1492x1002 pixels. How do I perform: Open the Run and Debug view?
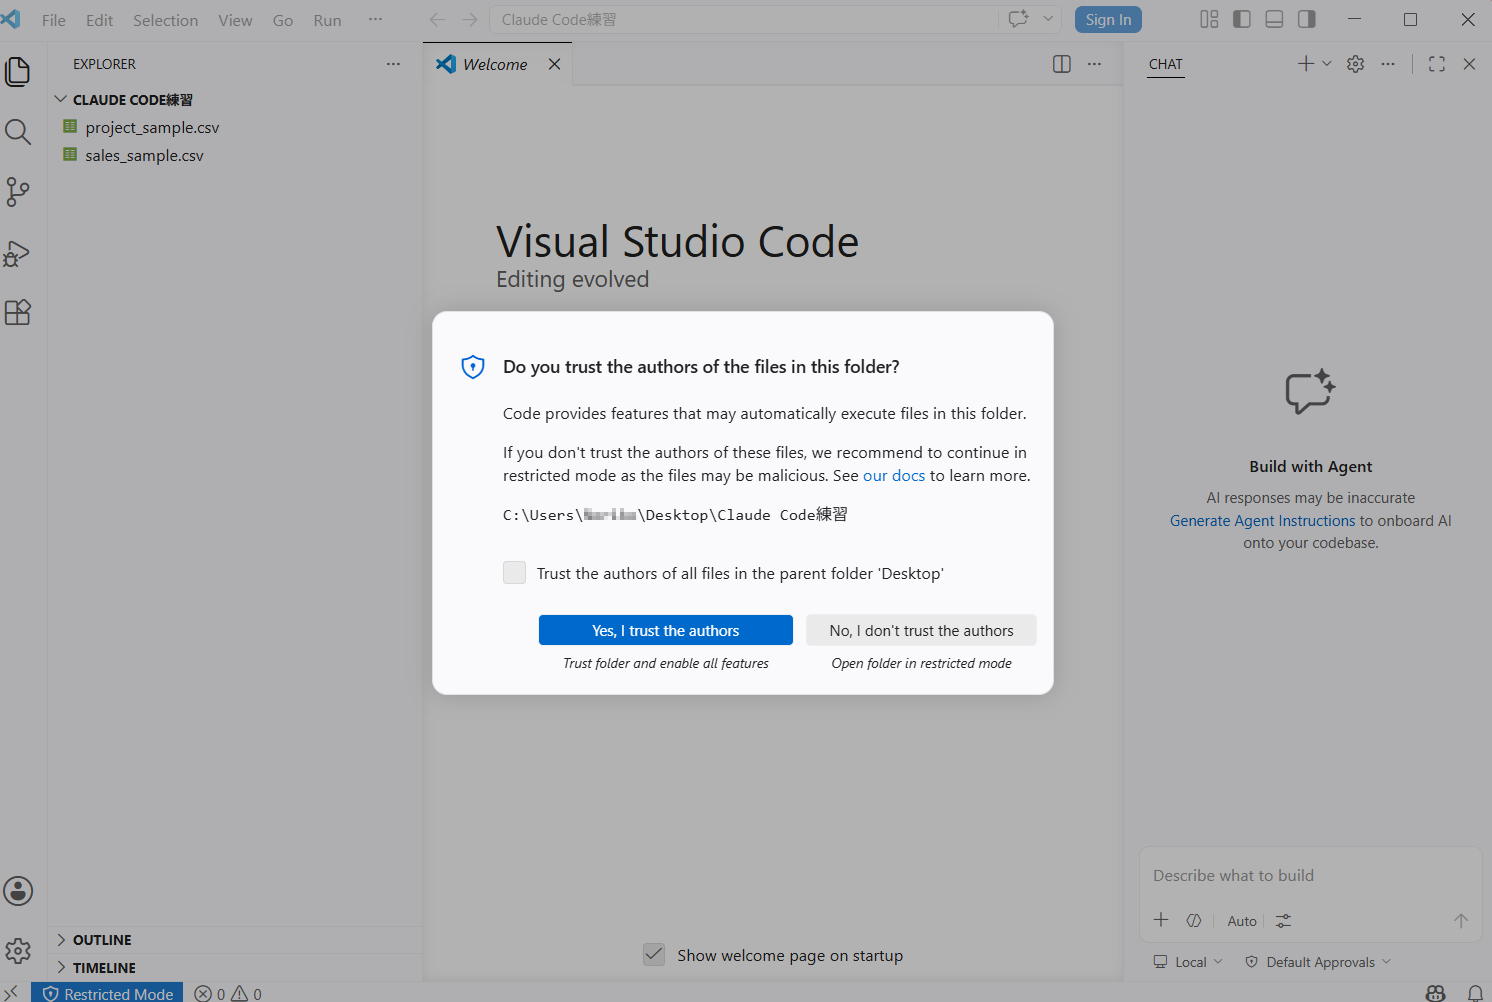[x=18, y=253]
